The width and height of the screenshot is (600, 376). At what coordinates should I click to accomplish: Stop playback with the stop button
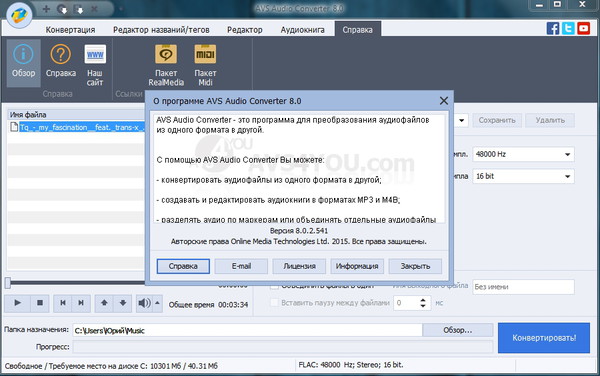39,303
